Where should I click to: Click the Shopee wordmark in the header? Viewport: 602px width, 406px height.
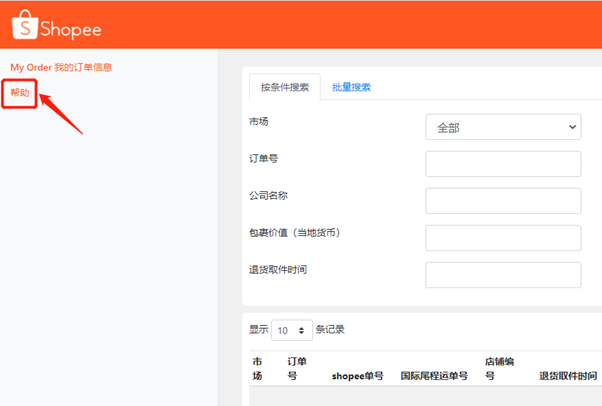click(70, 29)
